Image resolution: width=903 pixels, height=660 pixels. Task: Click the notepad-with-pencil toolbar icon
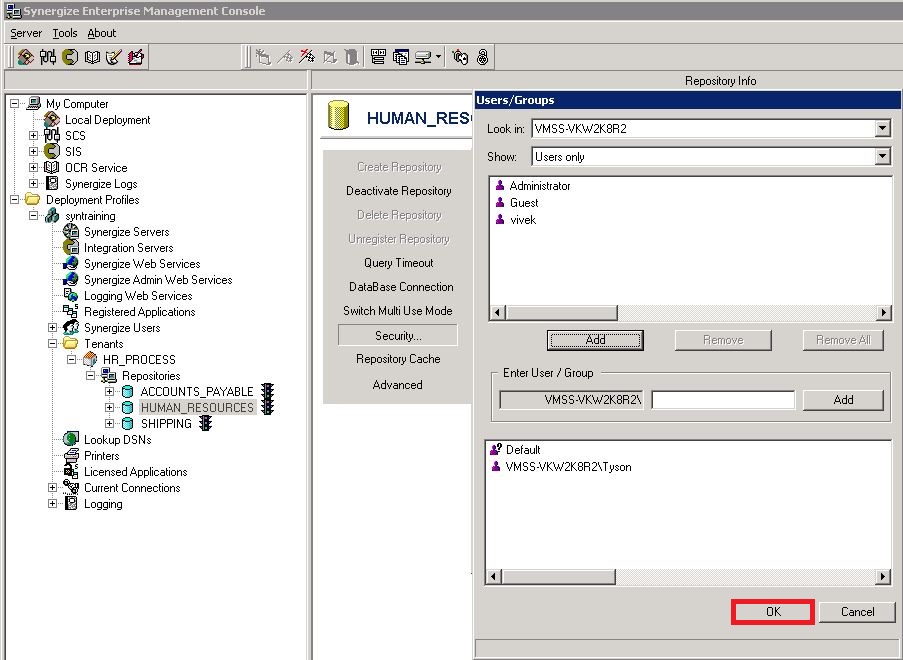click(x=114, y=56)
